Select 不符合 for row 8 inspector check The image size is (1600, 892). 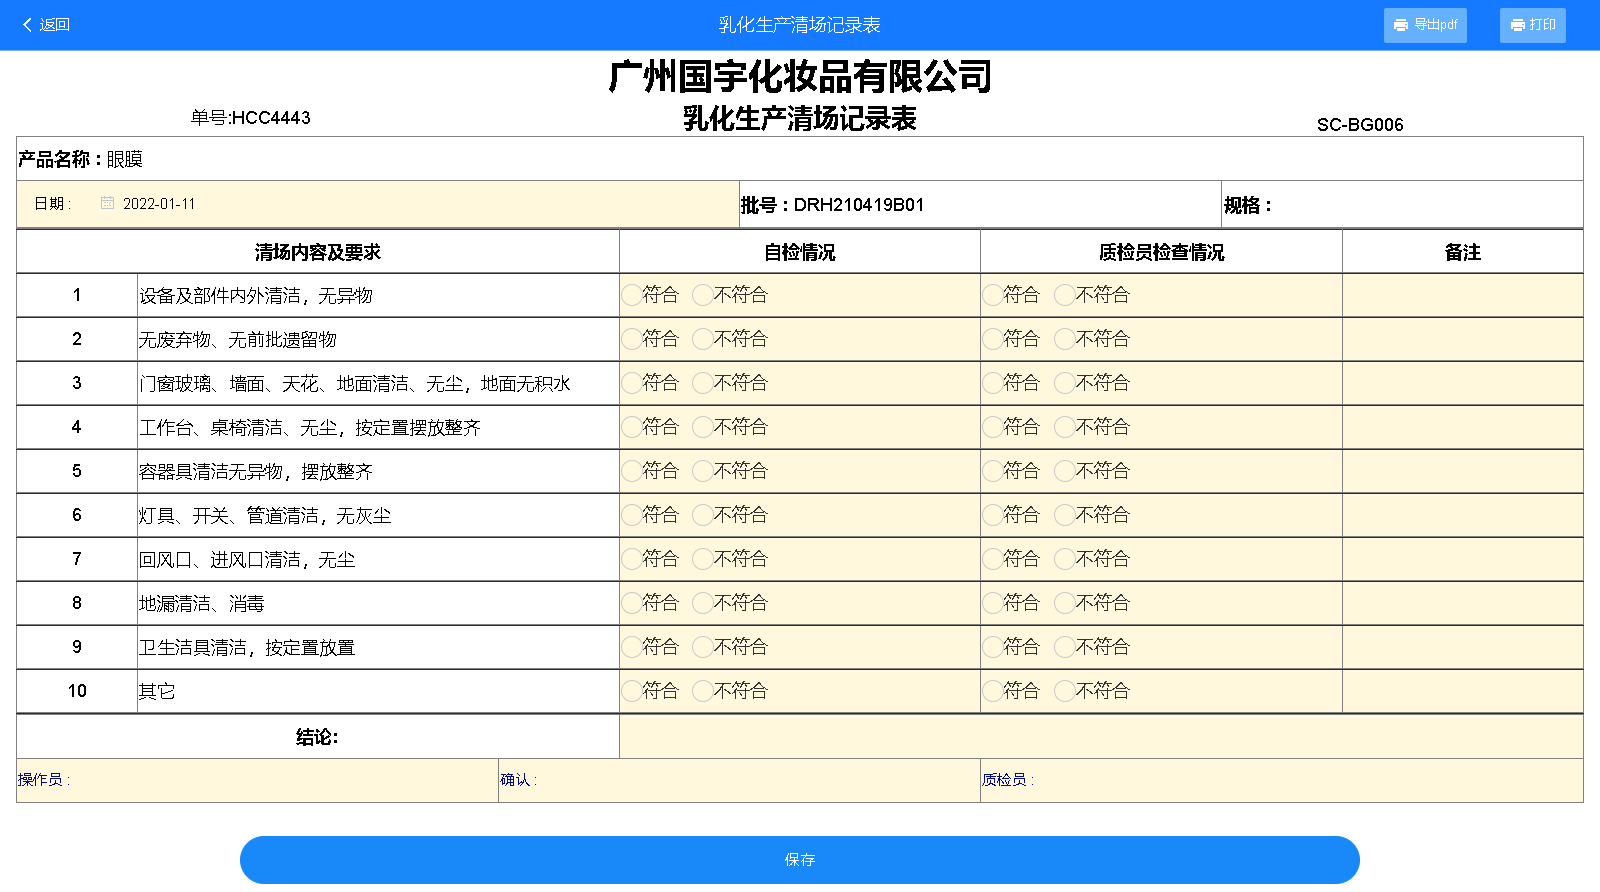[x=1065, y=603]
